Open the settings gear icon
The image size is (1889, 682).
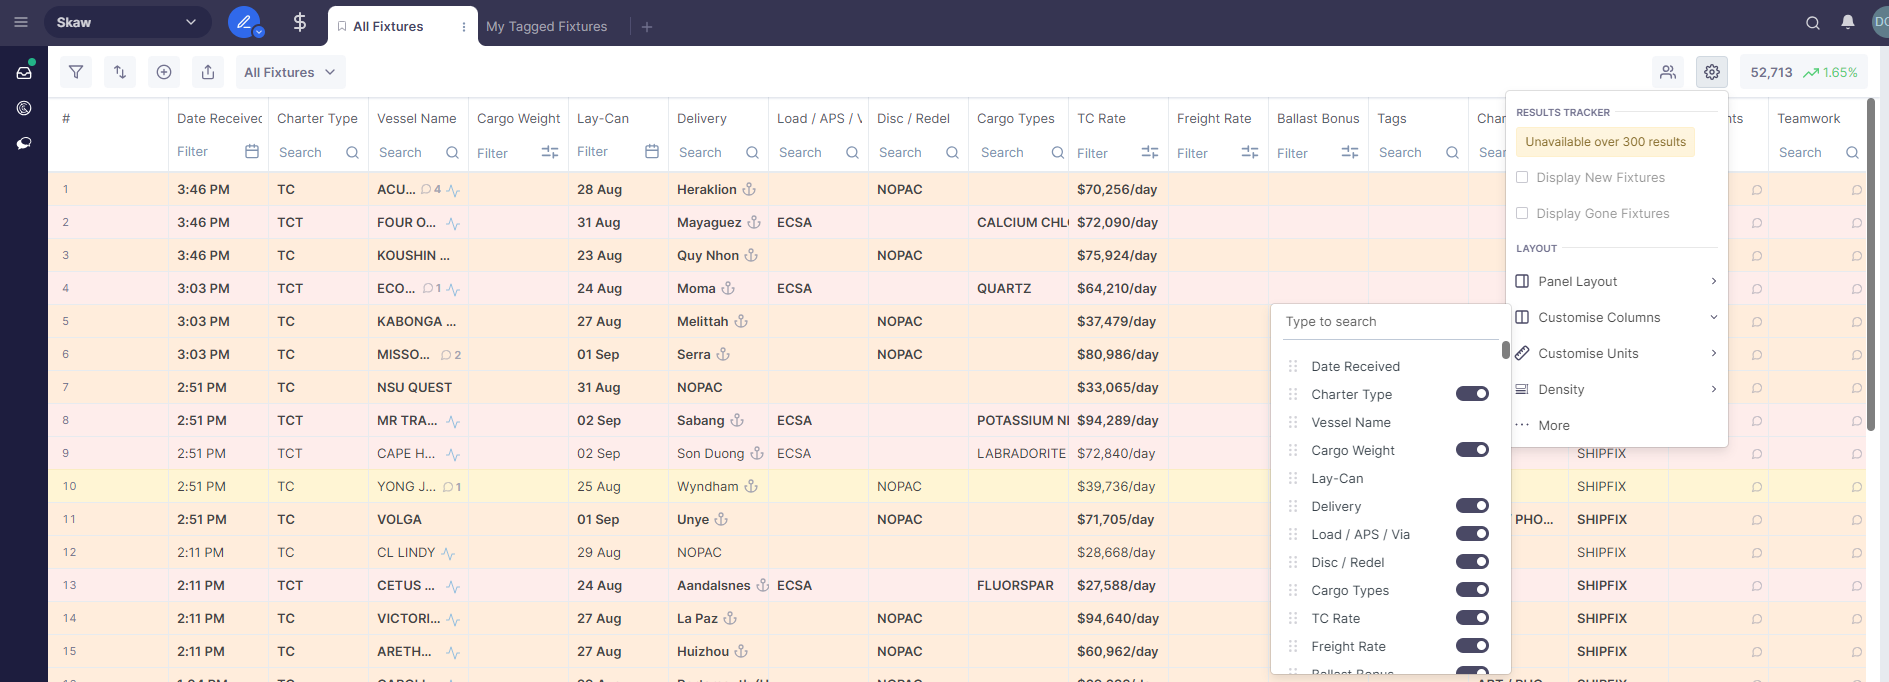tap(1711, 72)
